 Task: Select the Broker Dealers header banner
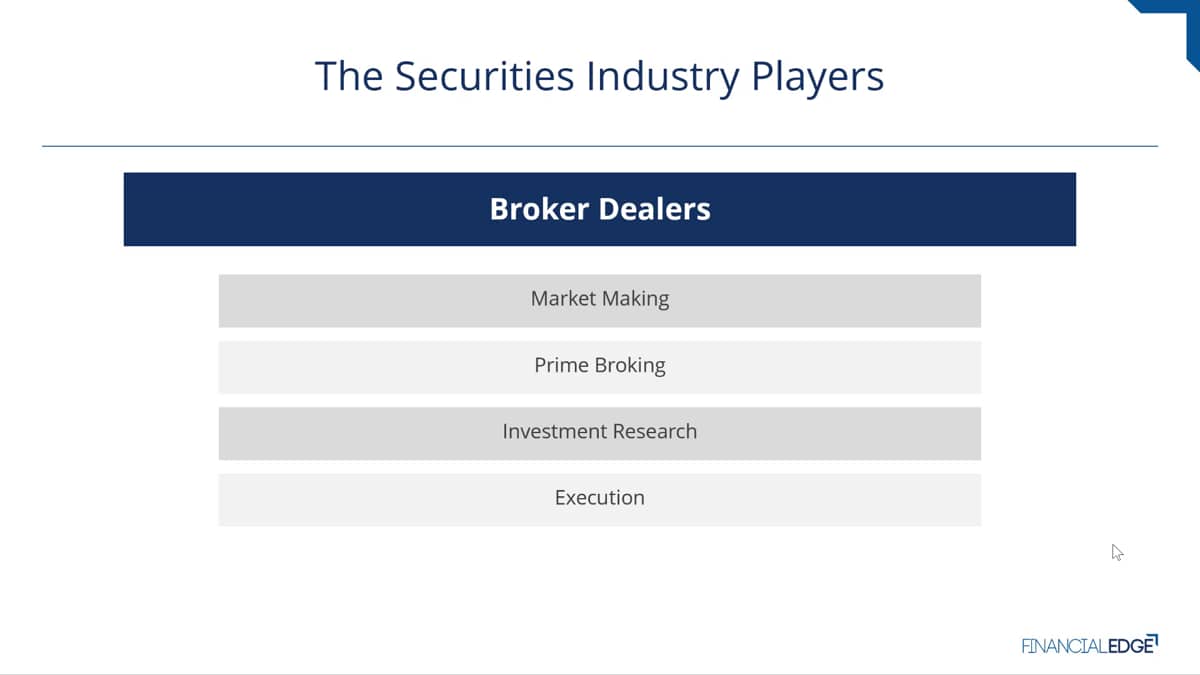[600, 209]
